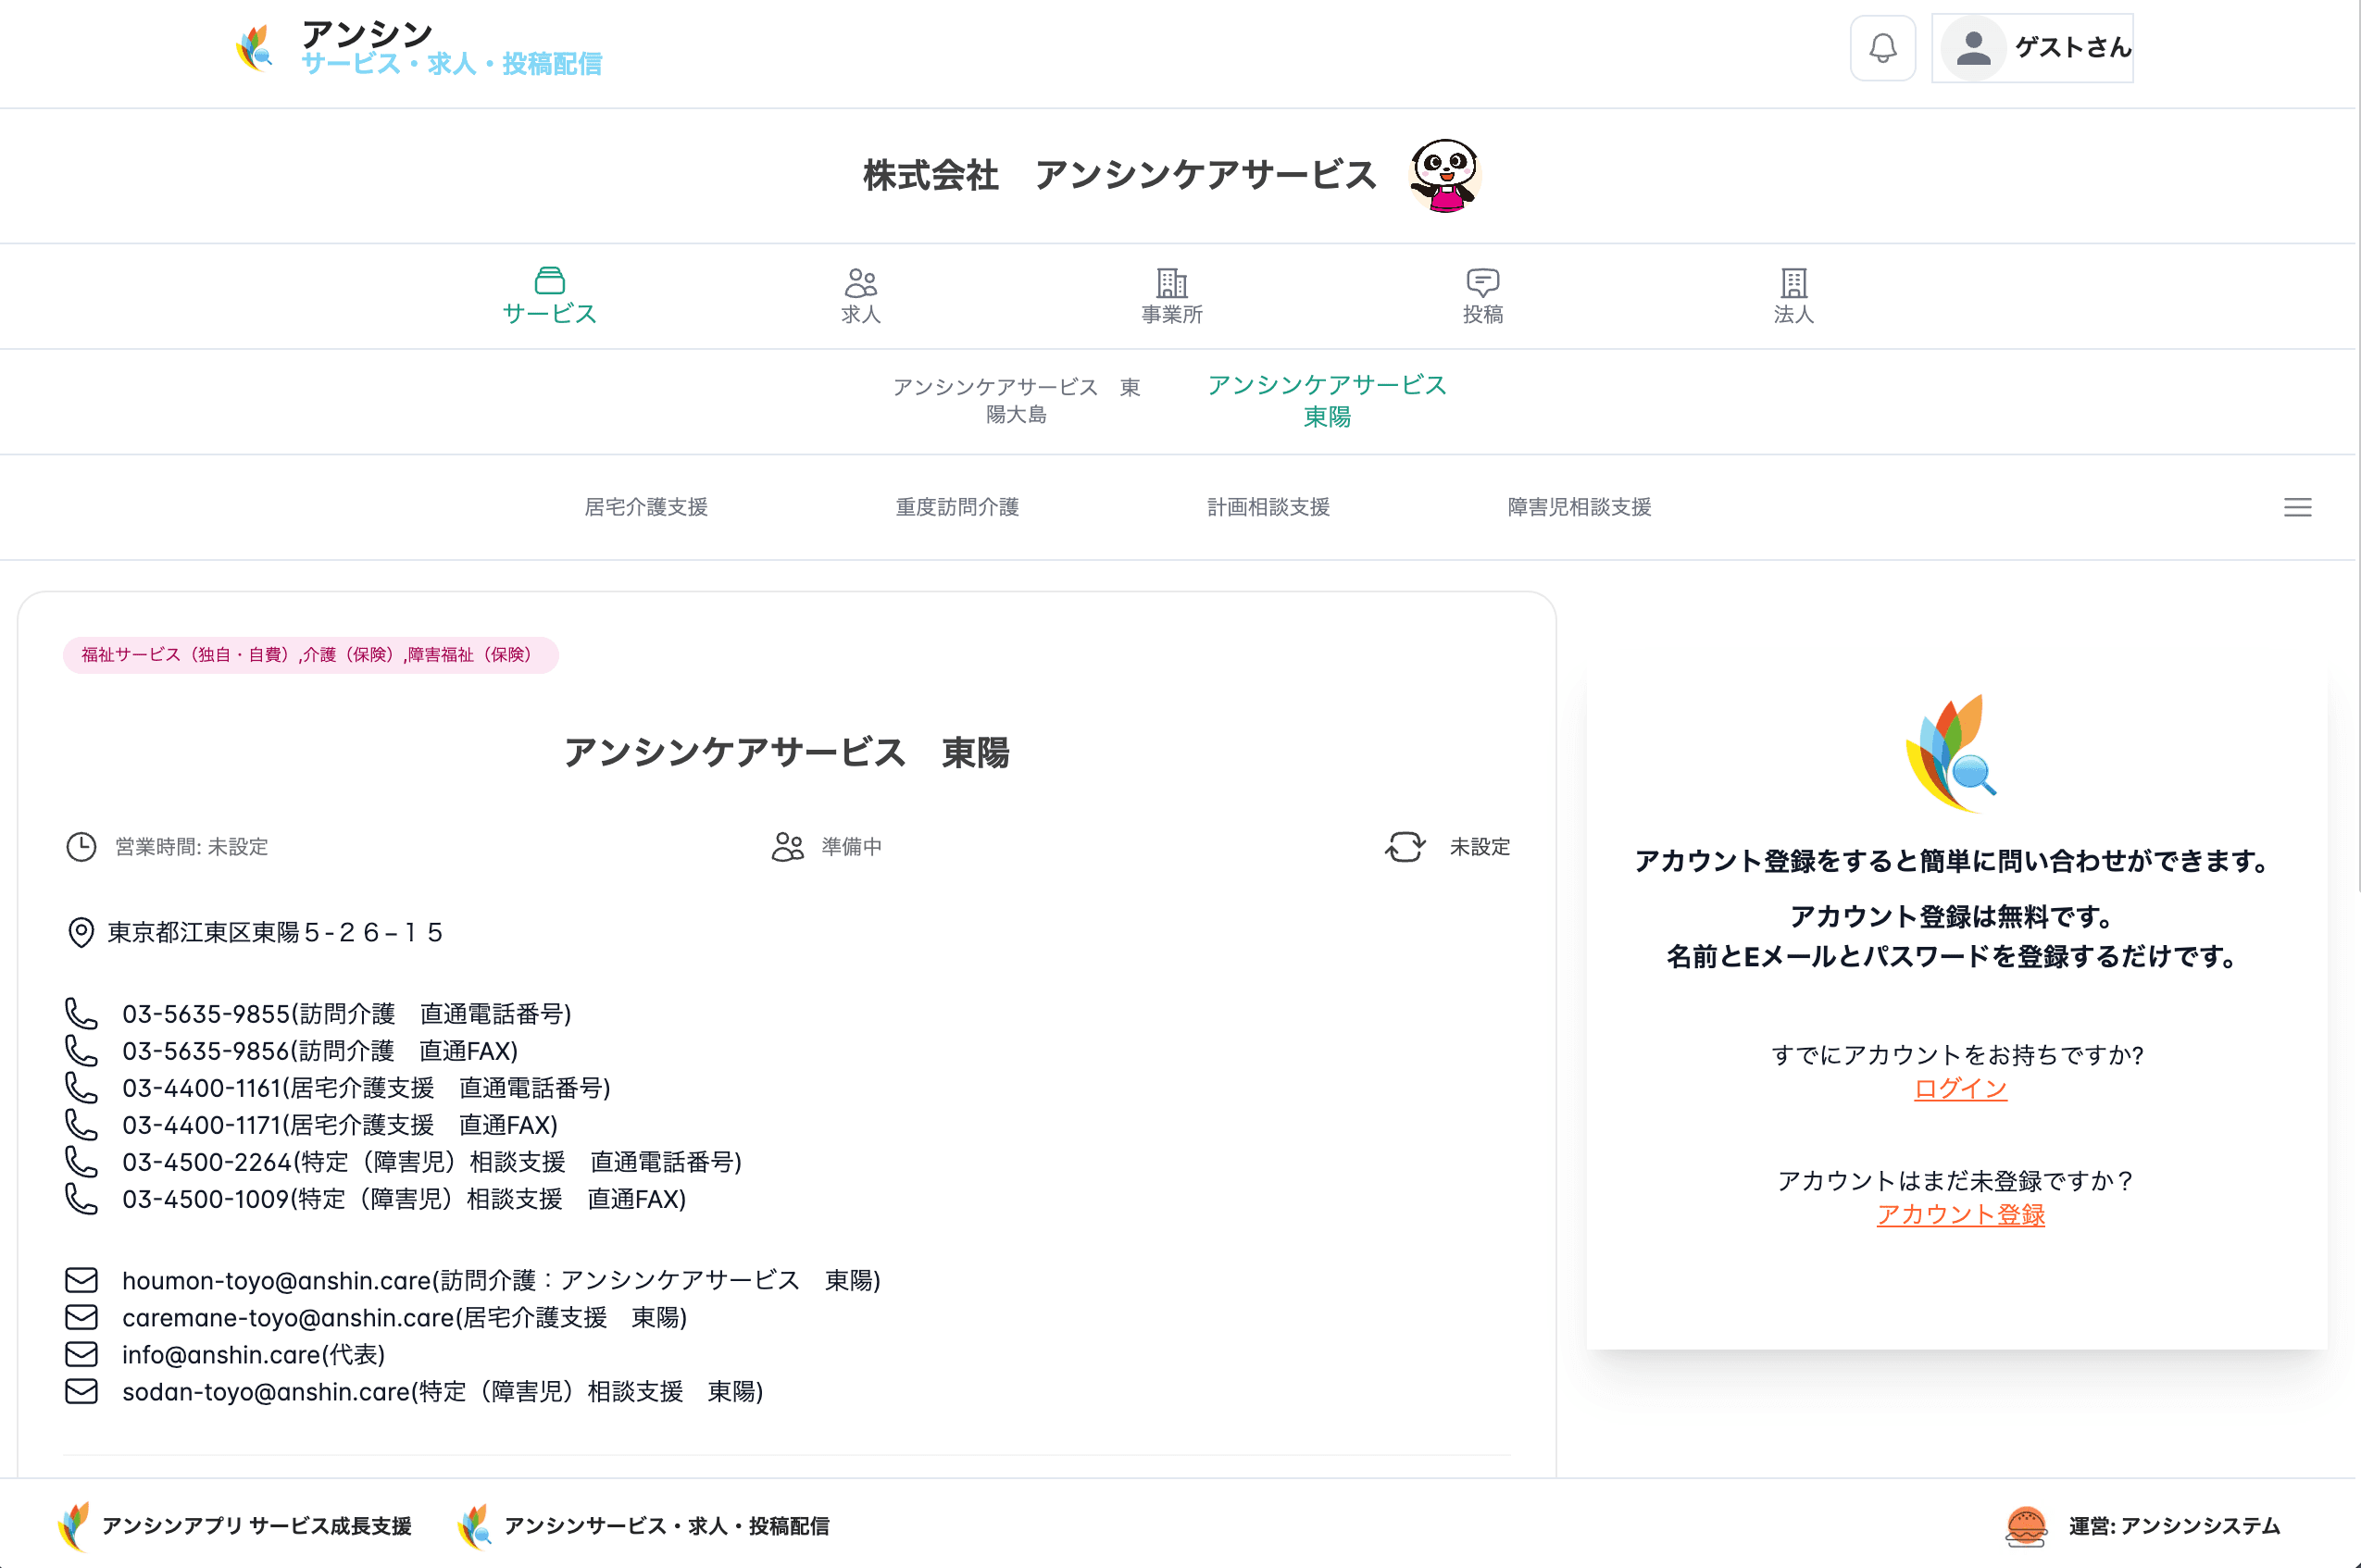The width and height of the screenshot is (2361, 1568).
Task: Open the 法人 tab
Action: [x=1794, y=296]
